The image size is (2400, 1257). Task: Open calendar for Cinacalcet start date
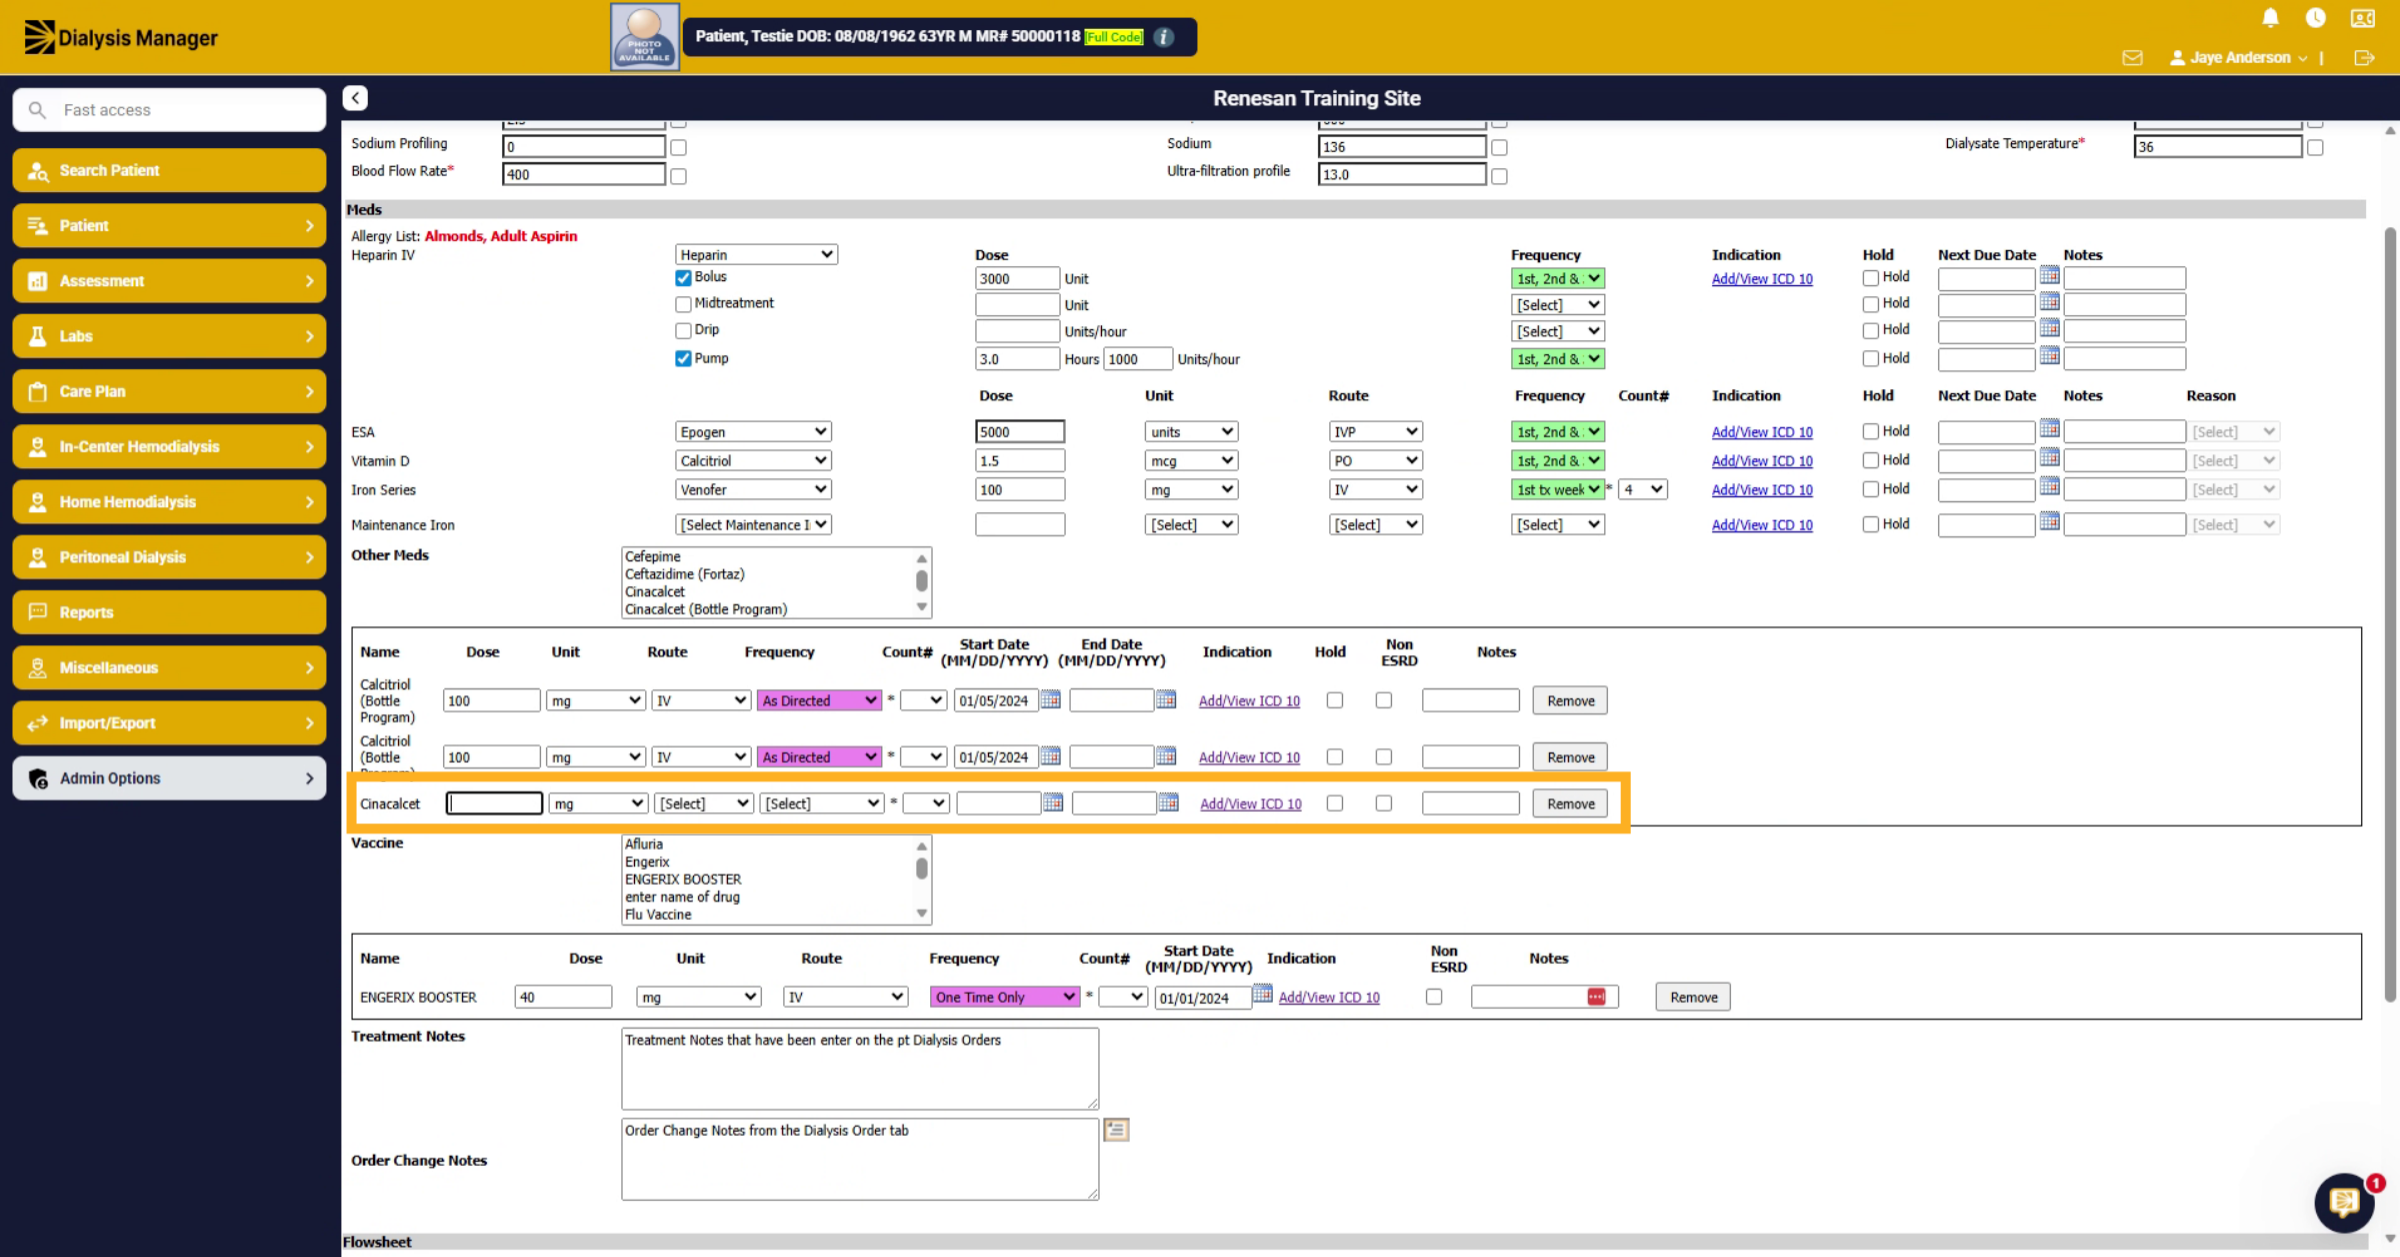pyautogui.click(x=1053, y=802)
